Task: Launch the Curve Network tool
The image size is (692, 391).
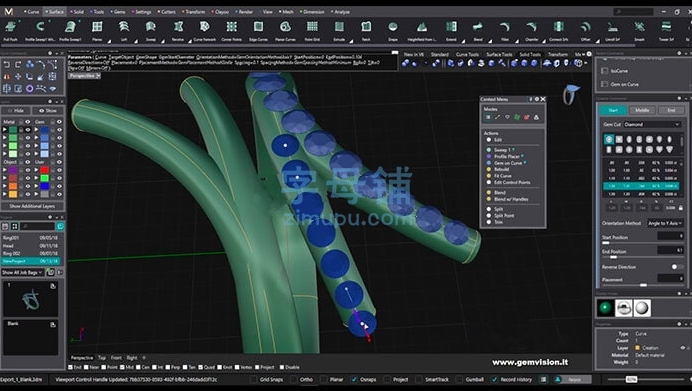Action: click(205, 31)
